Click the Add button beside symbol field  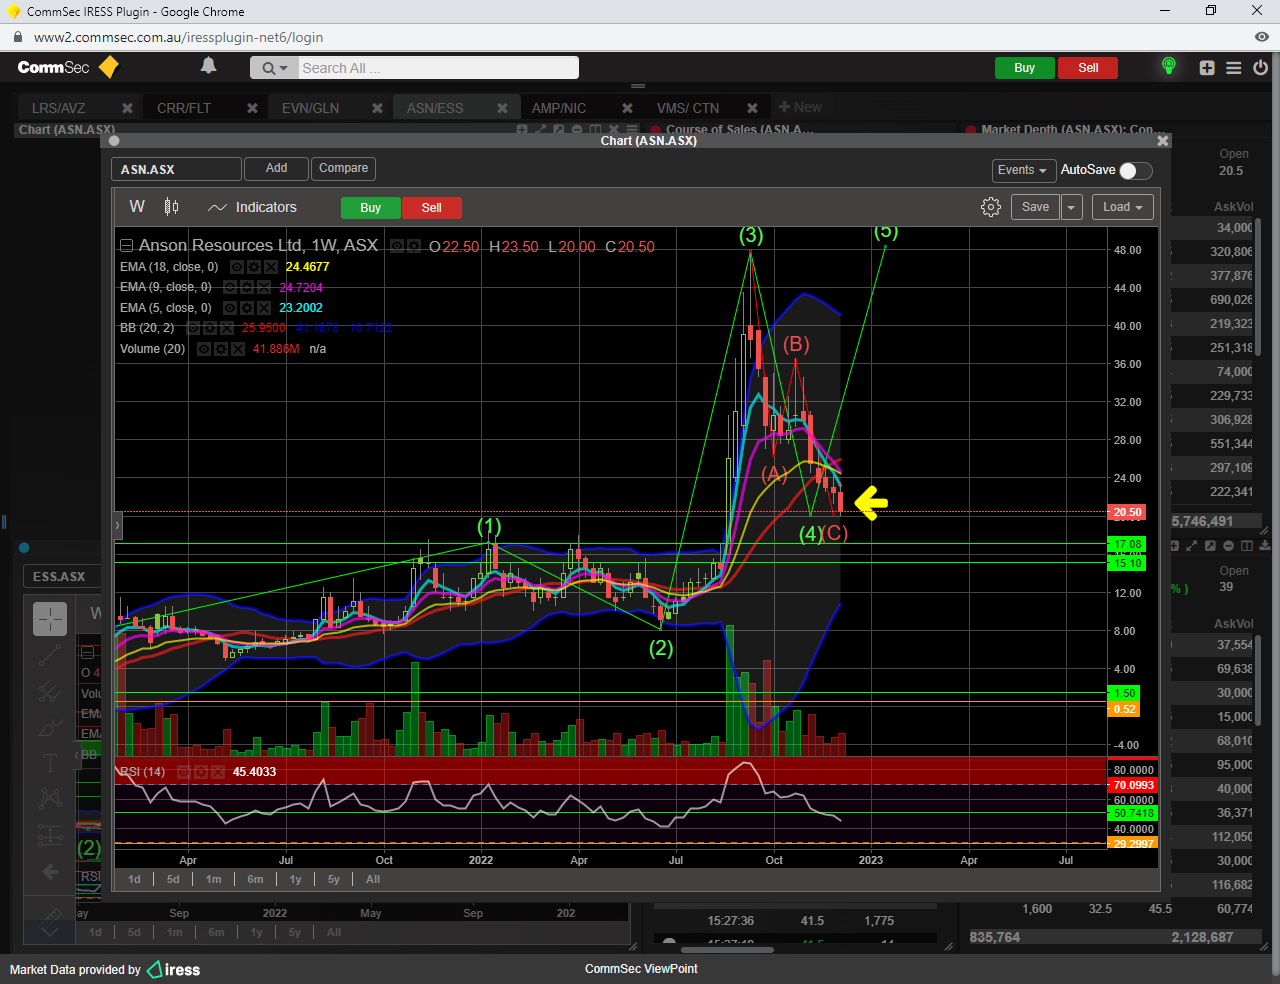point(276,169)
